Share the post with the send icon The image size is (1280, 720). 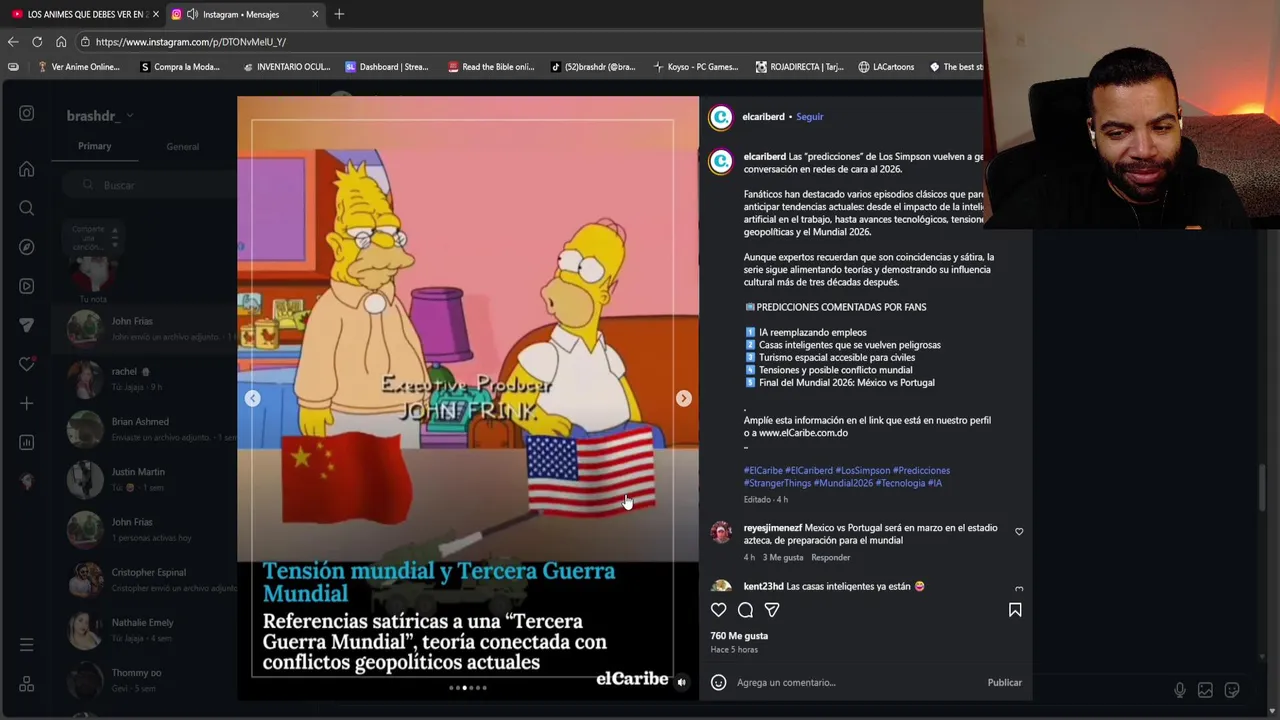pyautogui.click(x=772, y=610)
